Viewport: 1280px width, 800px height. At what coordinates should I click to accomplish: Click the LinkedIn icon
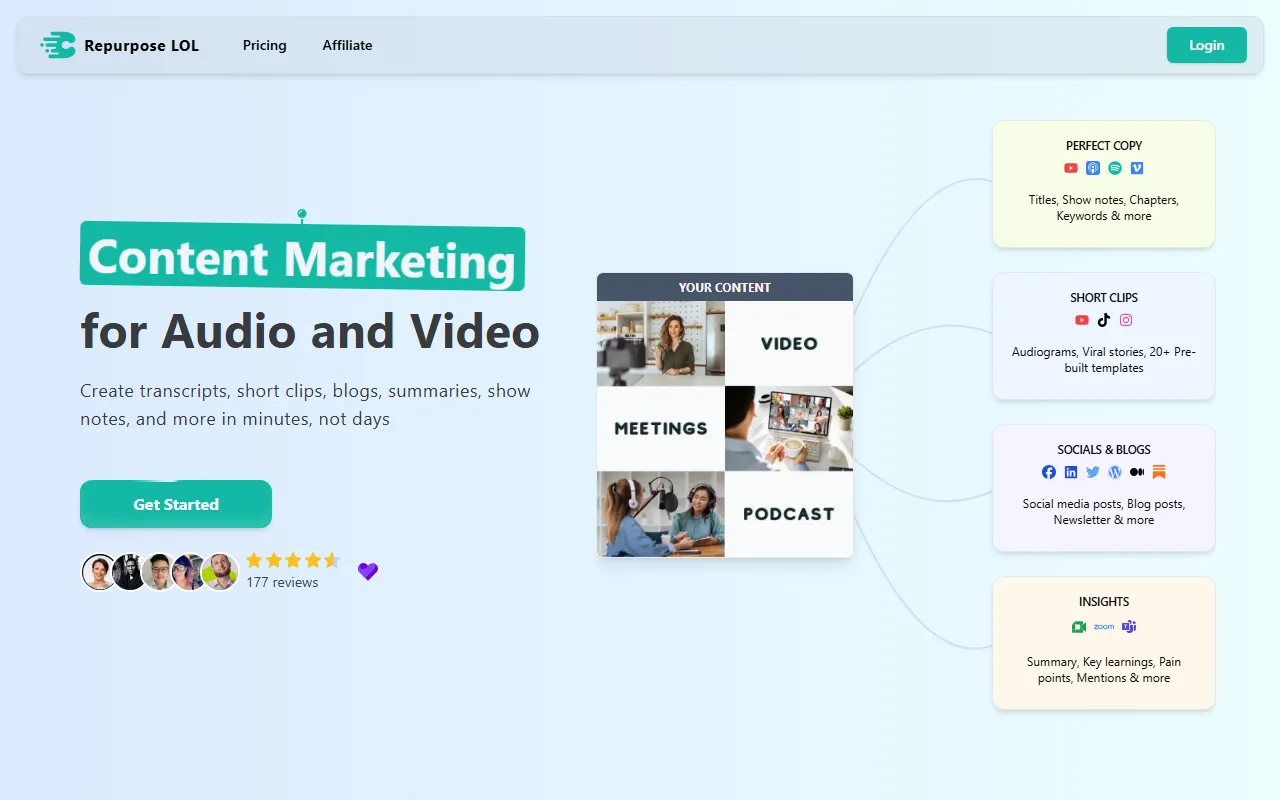coord(1071,473)
